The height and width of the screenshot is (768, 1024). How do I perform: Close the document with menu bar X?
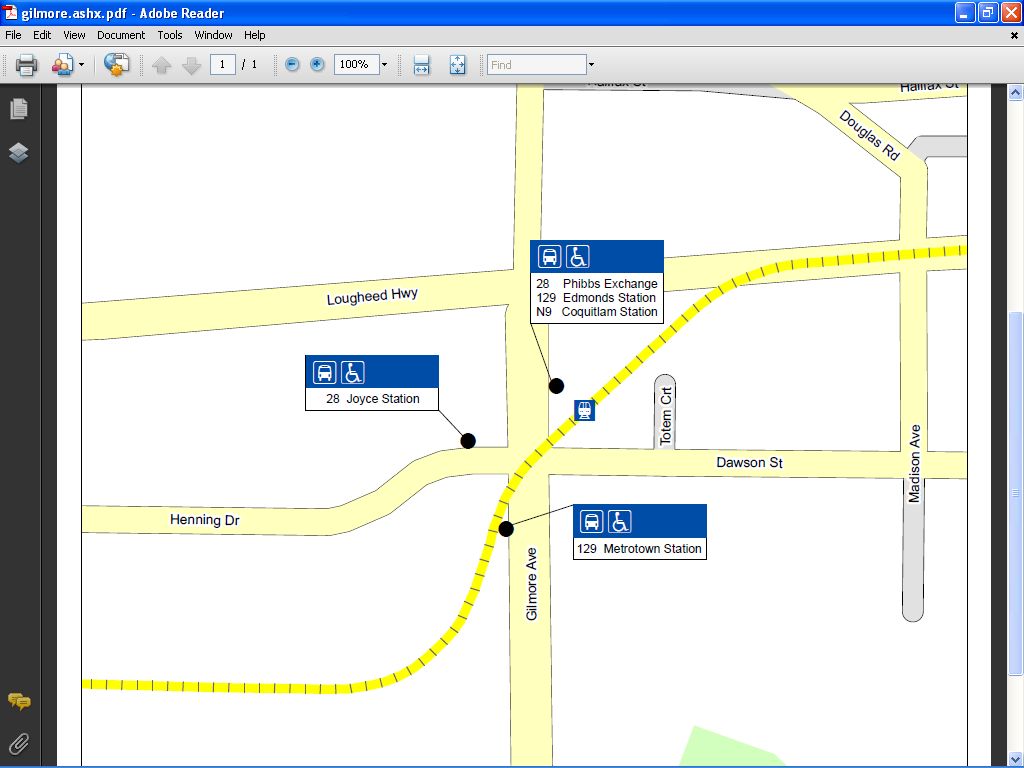[1014, 35]
